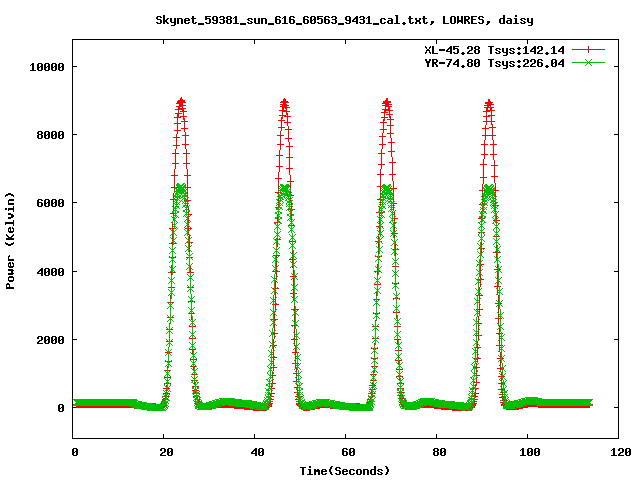The height and width of the screenshot is (480, 640).
Task: Click the Time(Seconds) x-axis label
Action: pos(345,471)
